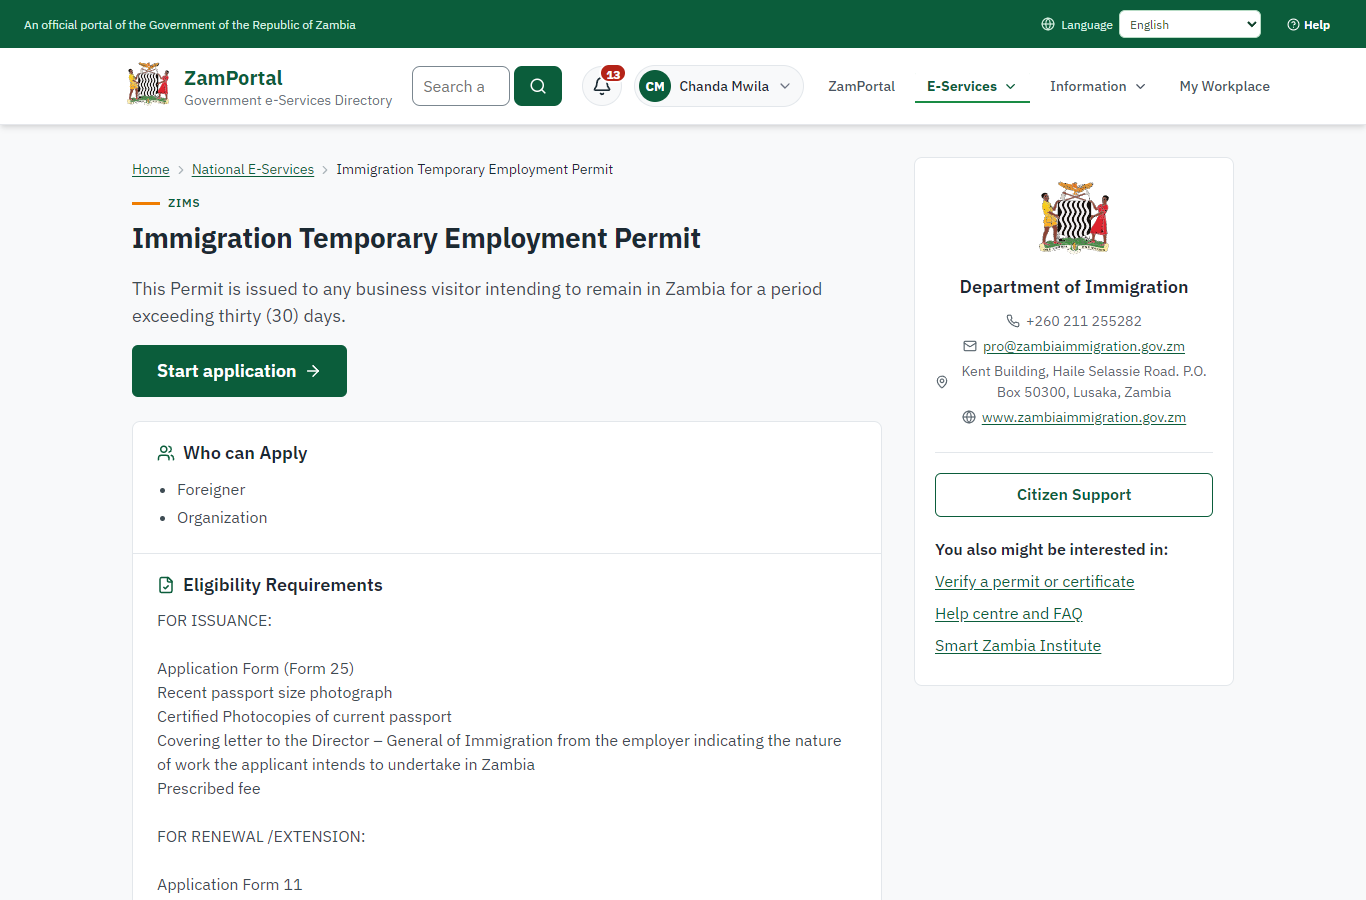This screenshot has width=1366, height=900.
Task: Click the ZamPortal coat of arms logo
Action: (x=148, y=85)
